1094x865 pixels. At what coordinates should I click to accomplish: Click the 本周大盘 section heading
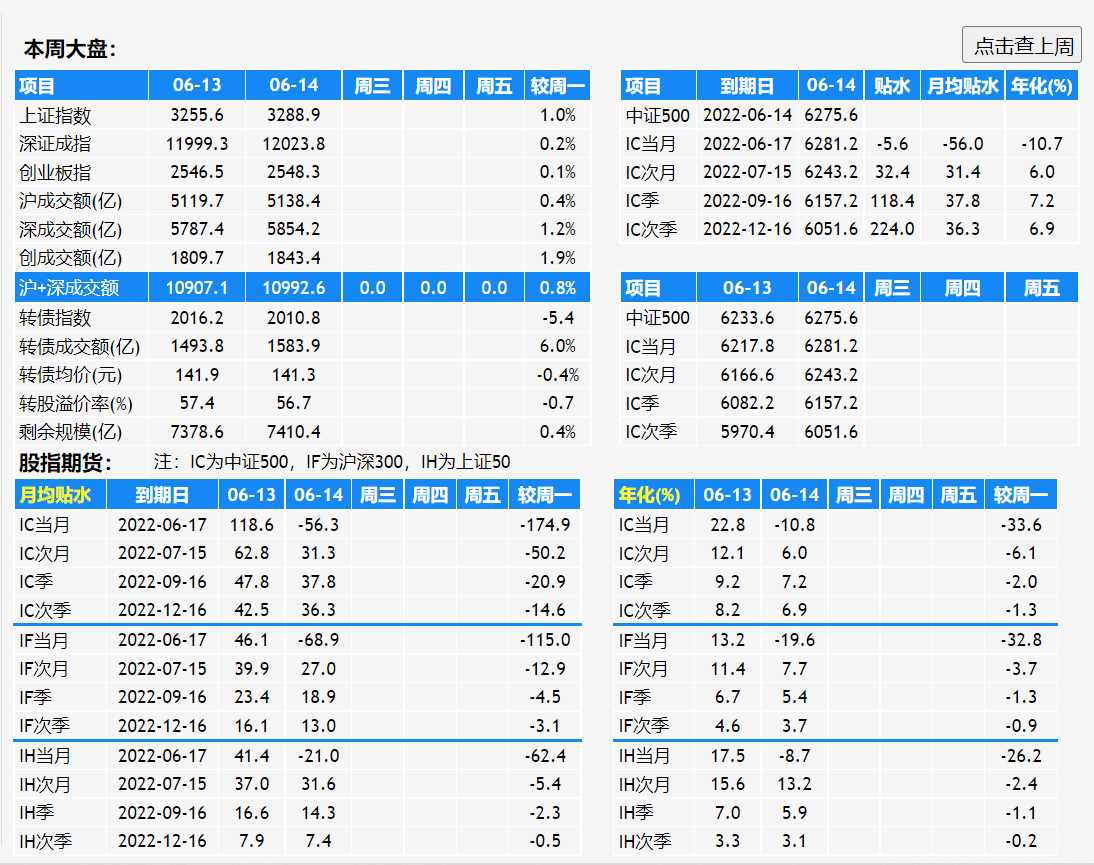click(x=70, y=49)
